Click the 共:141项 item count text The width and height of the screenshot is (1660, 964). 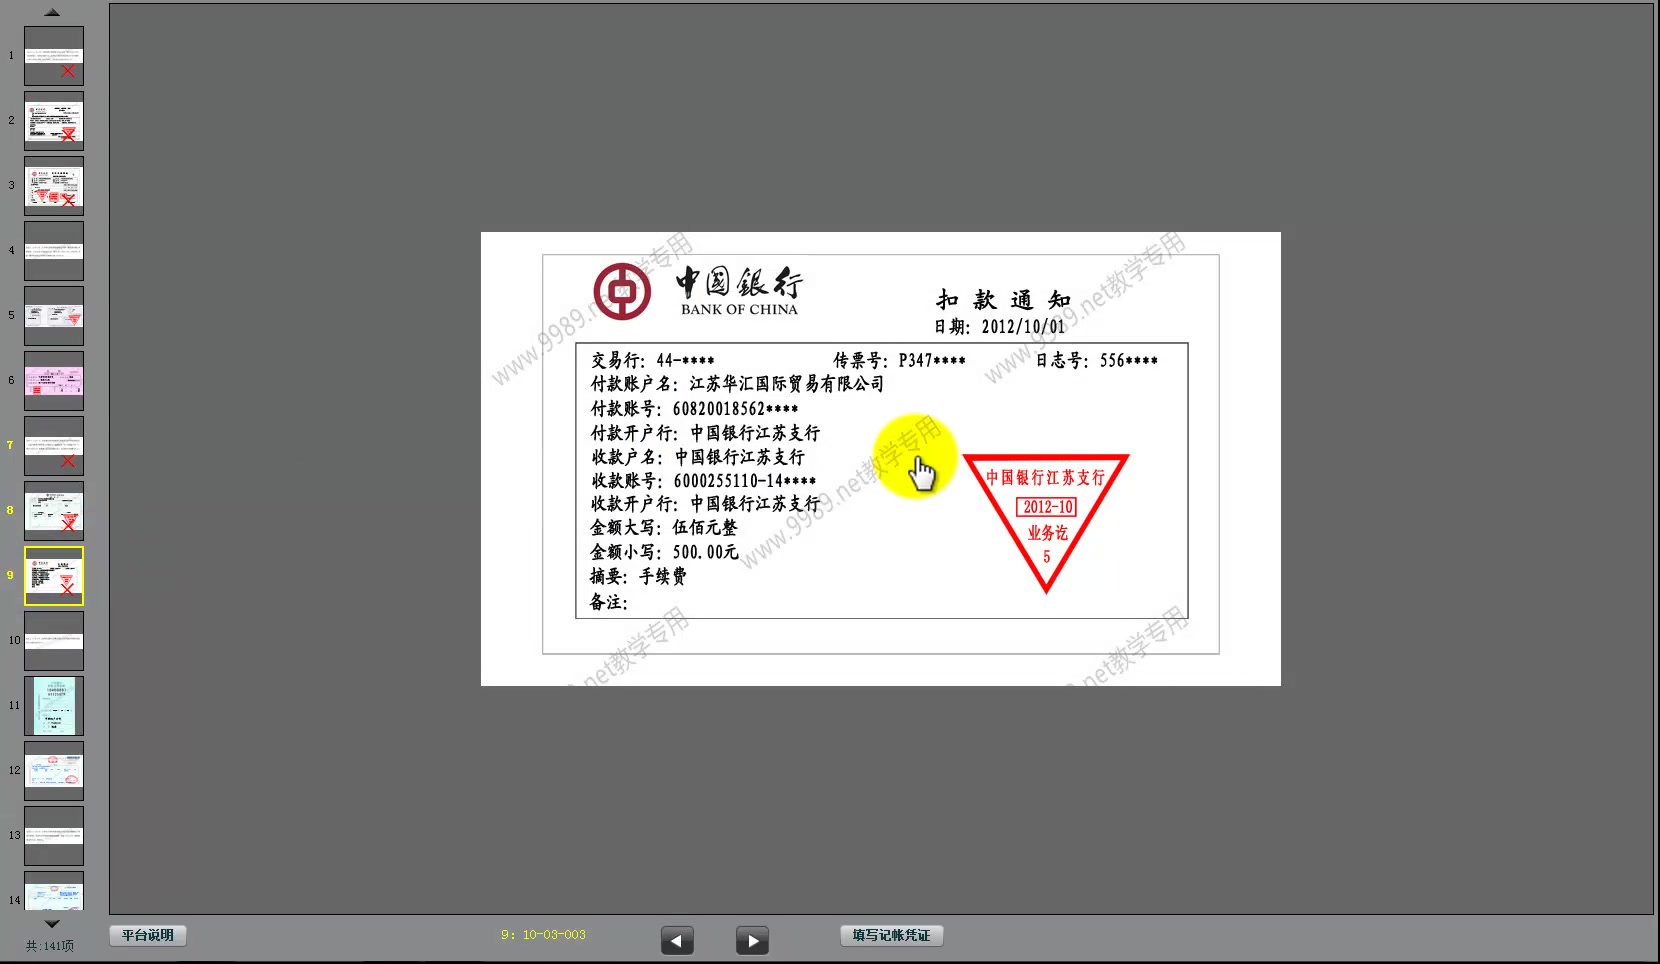50,946
